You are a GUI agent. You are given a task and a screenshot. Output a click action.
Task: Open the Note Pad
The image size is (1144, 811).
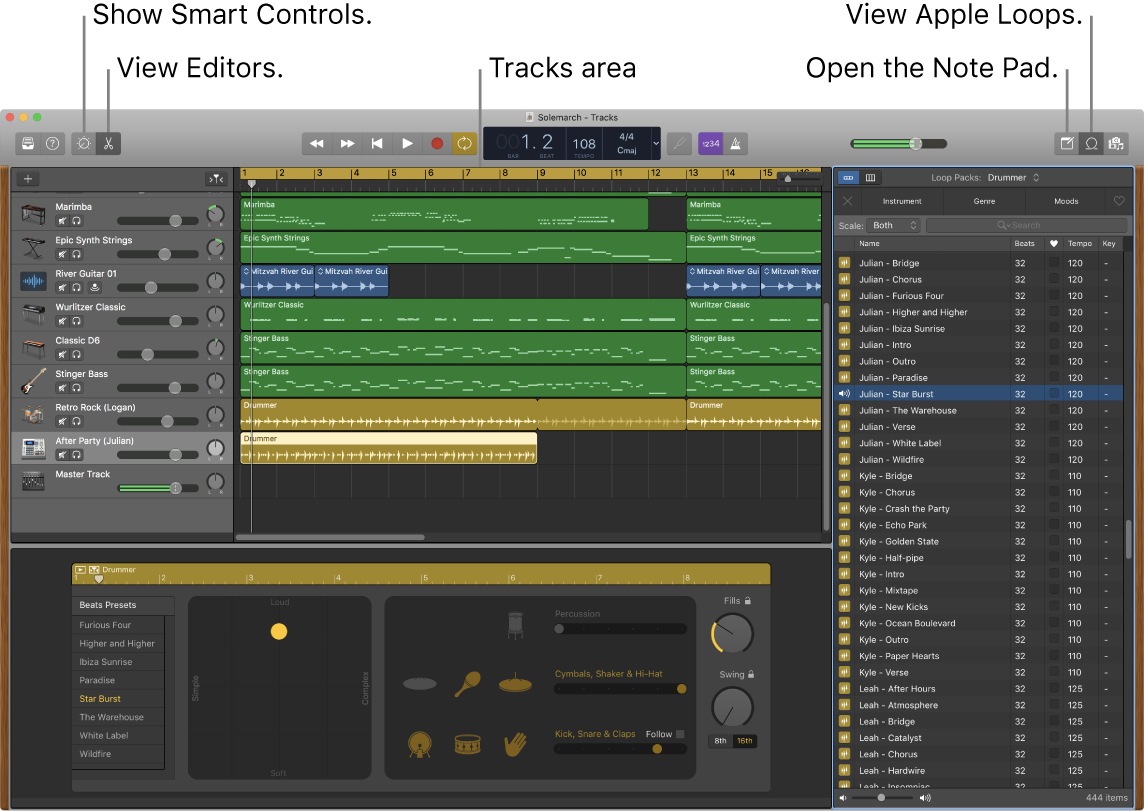point(1066,143)
